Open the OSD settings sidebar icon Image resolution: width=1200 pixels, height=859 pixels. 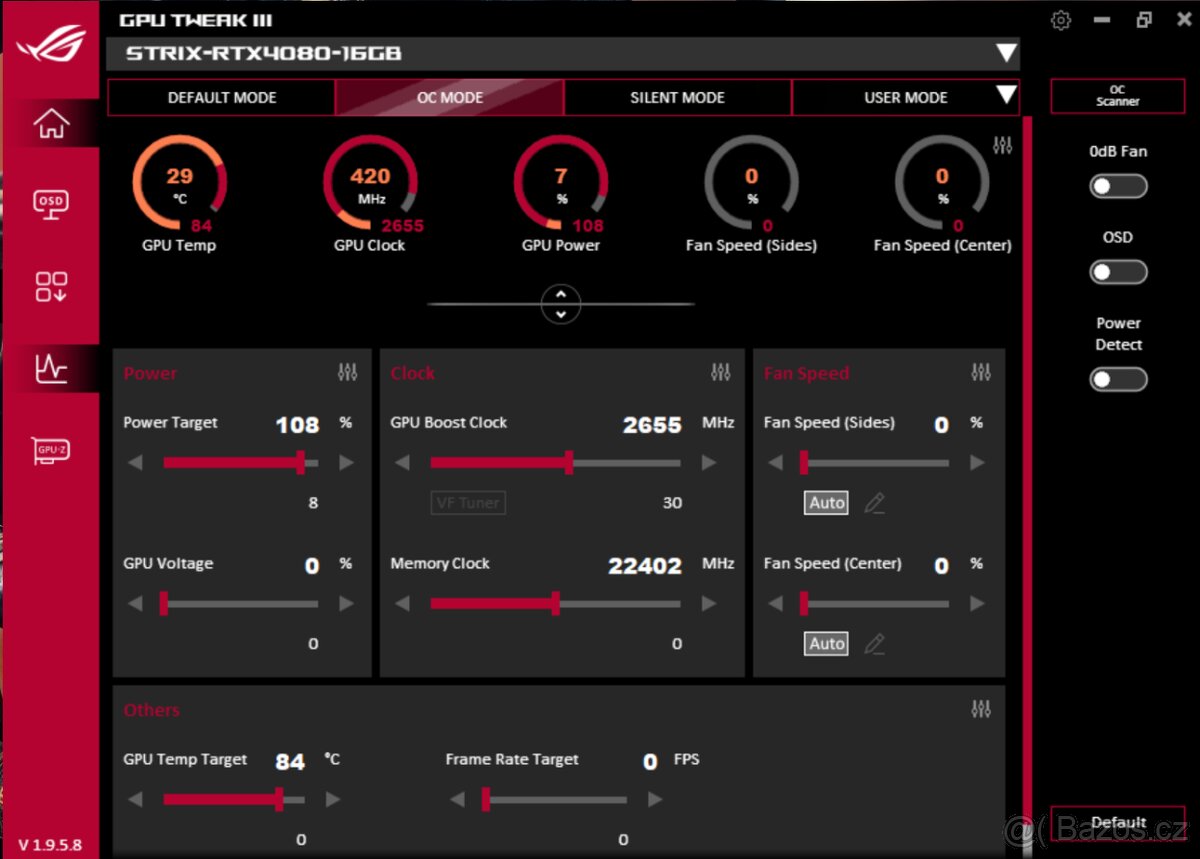point(51,204)
